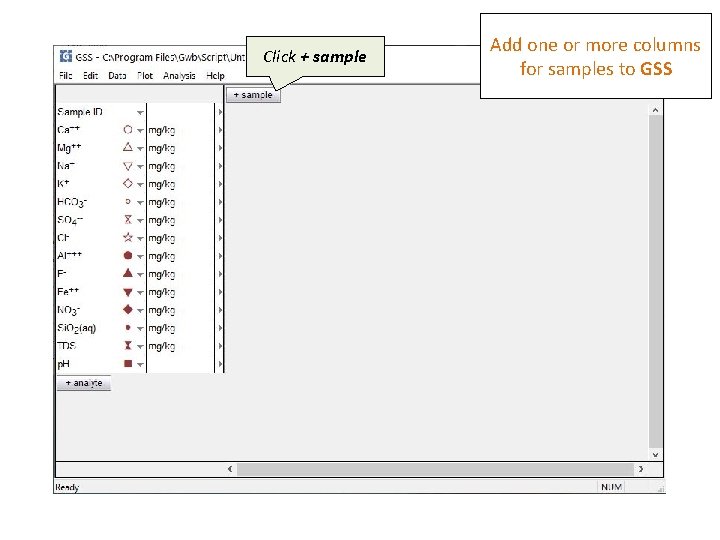Open the symbol dropdown for K+

(x=140, y=184)
